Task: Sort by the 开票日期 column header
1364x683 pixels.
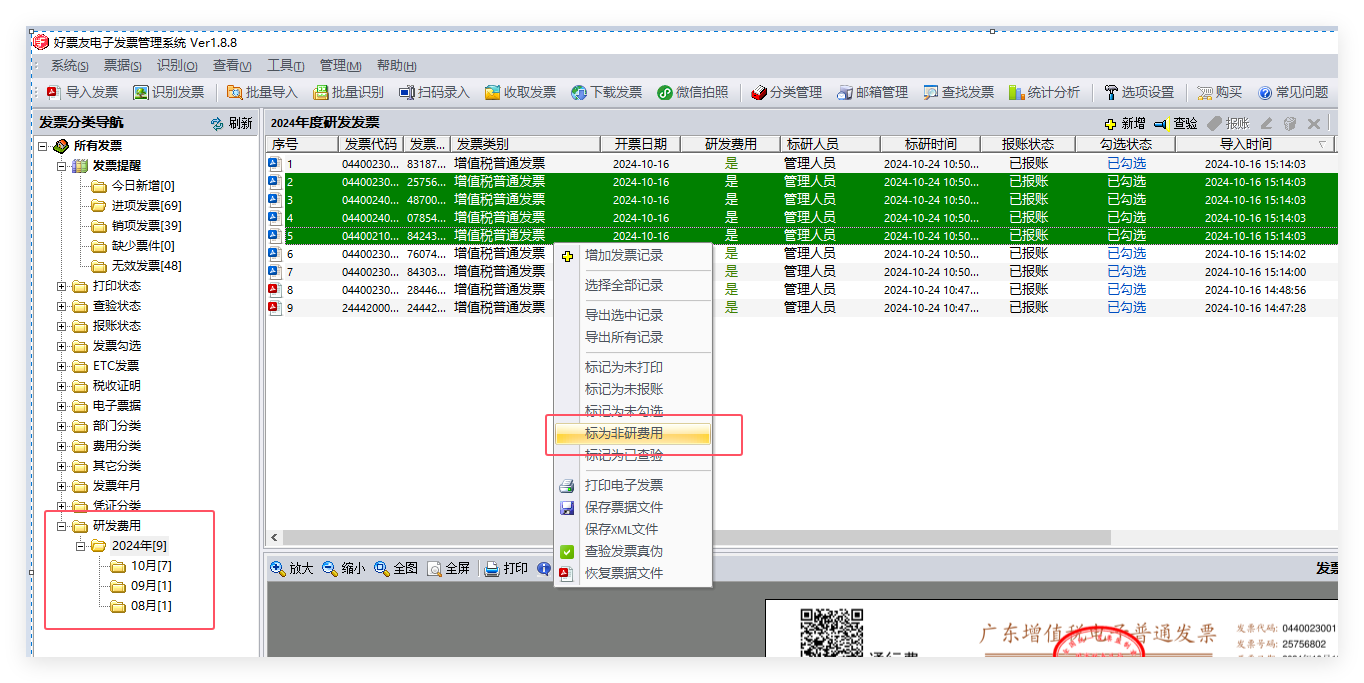Action: 641,144
